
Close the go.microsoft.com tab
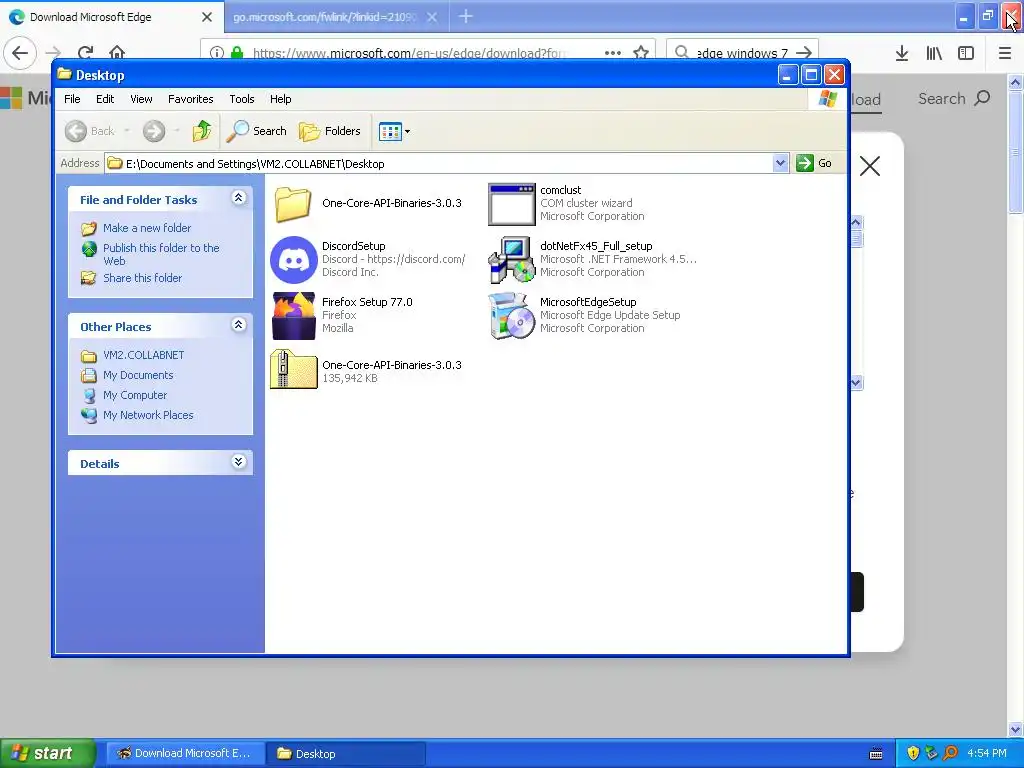[x=432, y=17]
